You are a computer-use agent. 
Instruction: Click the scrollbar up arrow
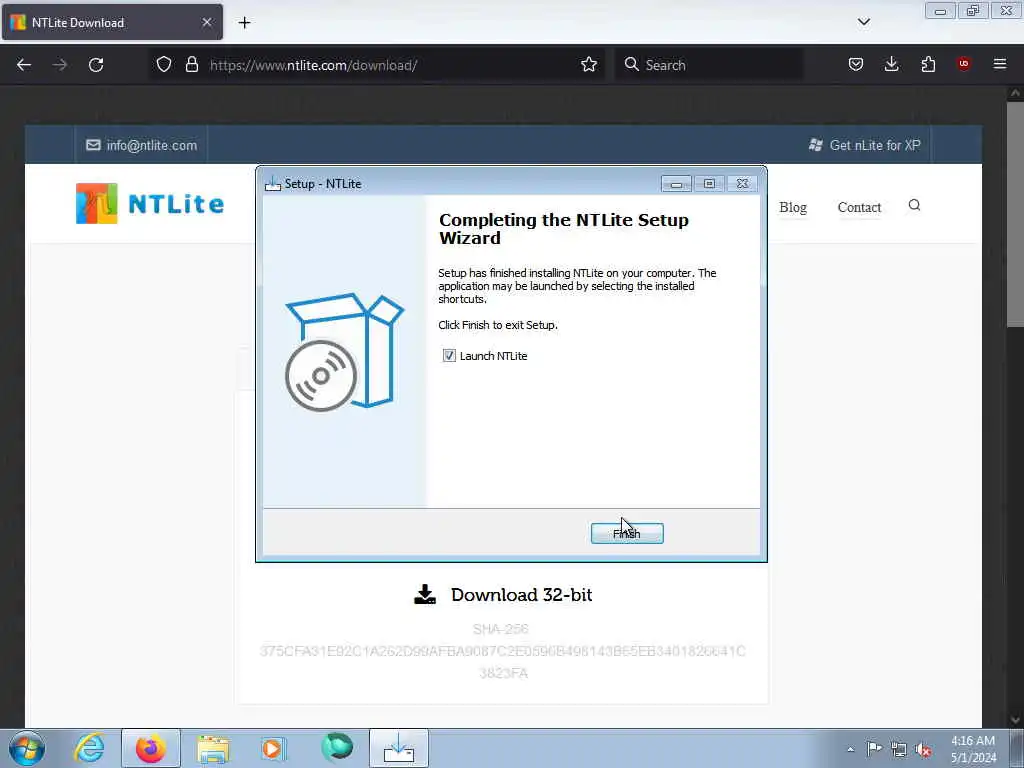[1015, 93]
